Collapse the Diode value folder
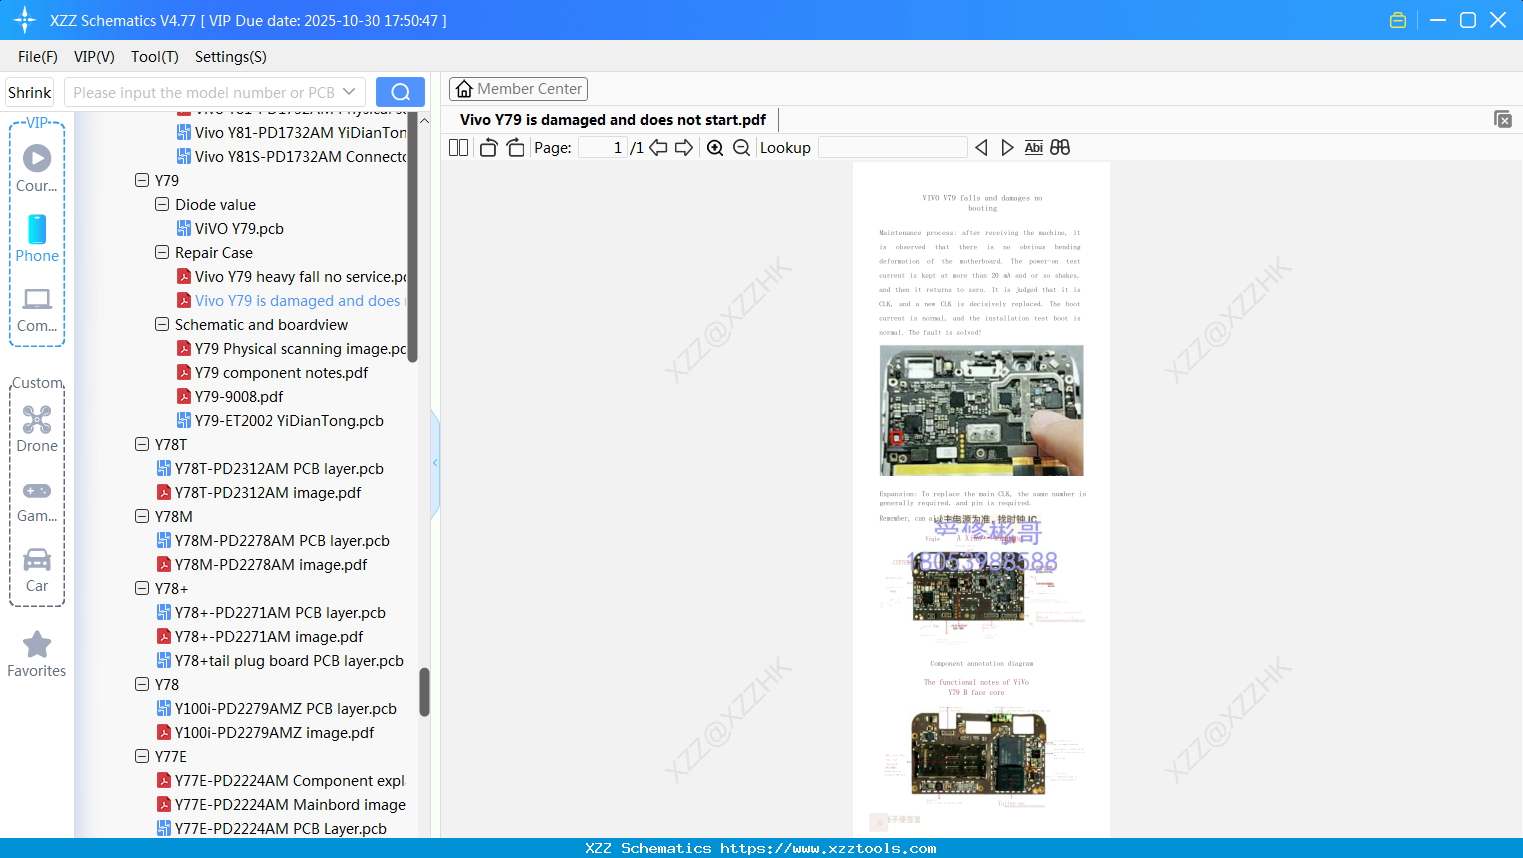 click(x=162, y=205)
